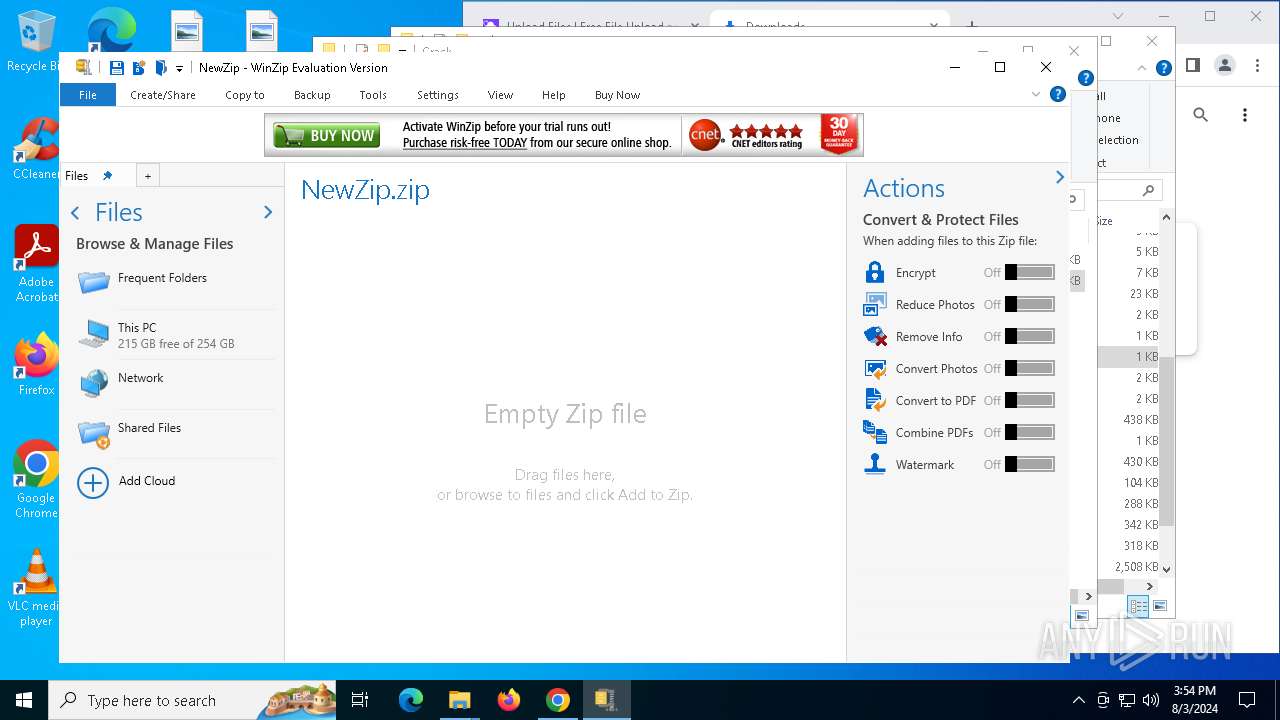Open File Explorer from taskbar
Viewport: 1280px width, 720px height.
[459, 700]
